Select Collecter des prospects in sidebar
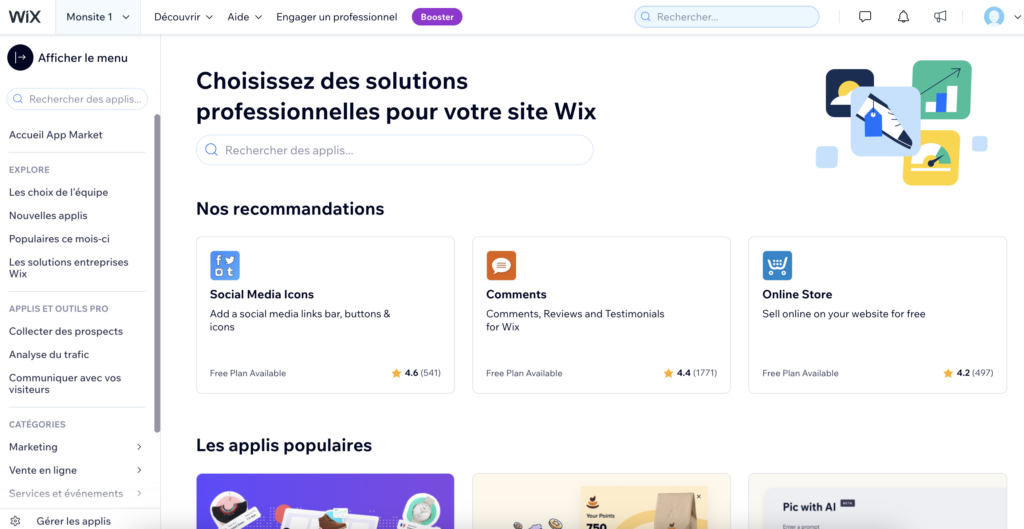1024x529 pixels. pos(66,331)
